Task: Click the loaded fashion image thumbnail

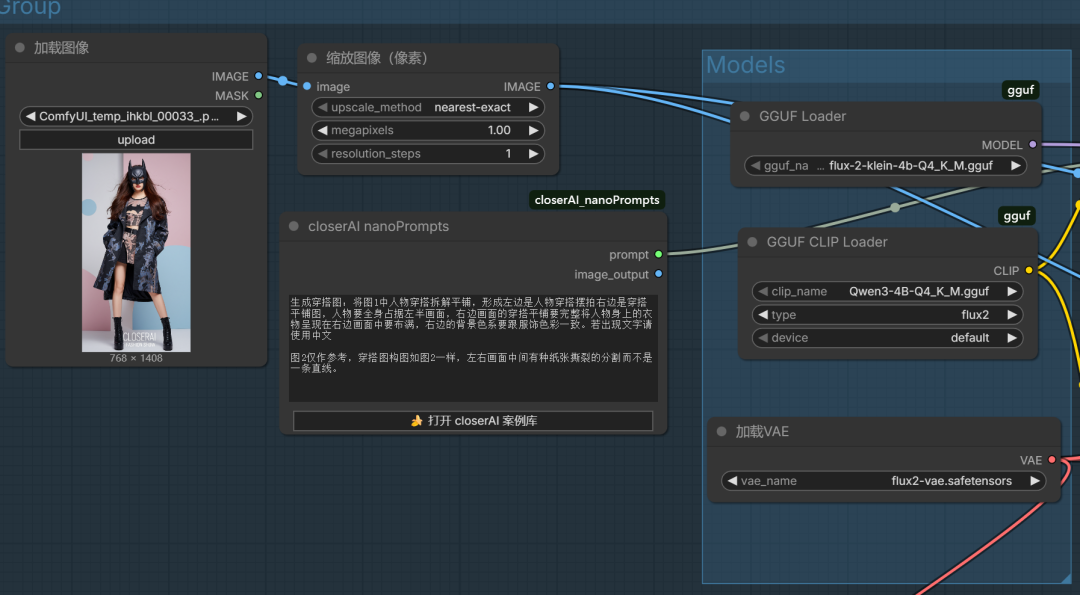Action: tap(136, 252)
